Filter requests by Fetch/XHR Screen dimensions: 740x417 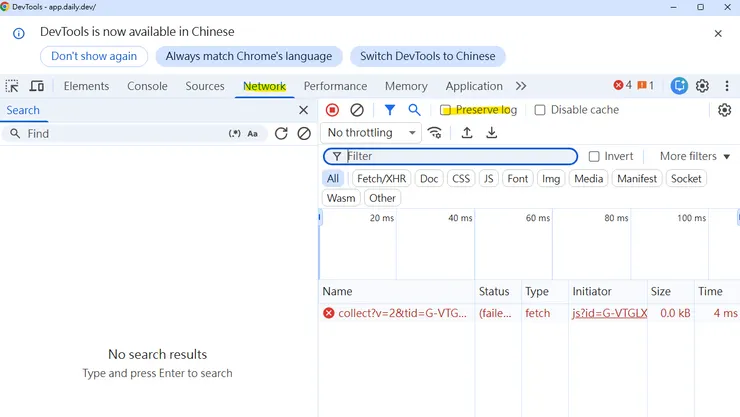point(381,179)
